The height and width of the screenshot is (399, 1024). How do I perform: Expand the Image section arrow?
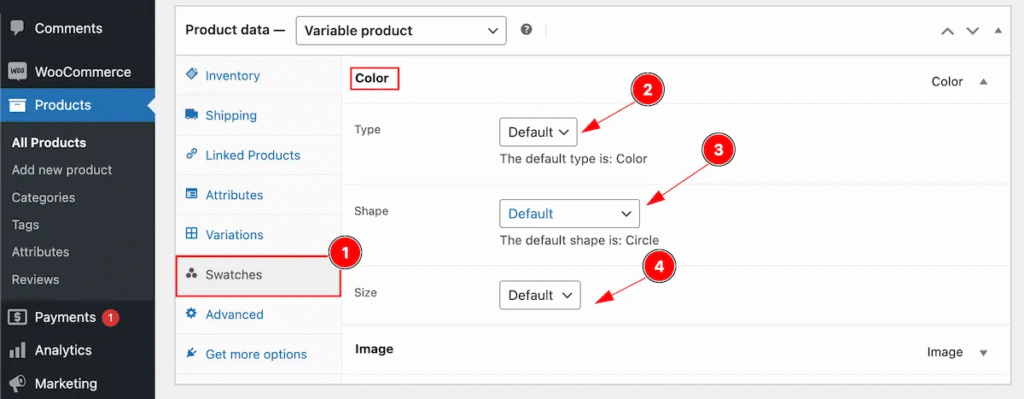click(x=984, y=353)
